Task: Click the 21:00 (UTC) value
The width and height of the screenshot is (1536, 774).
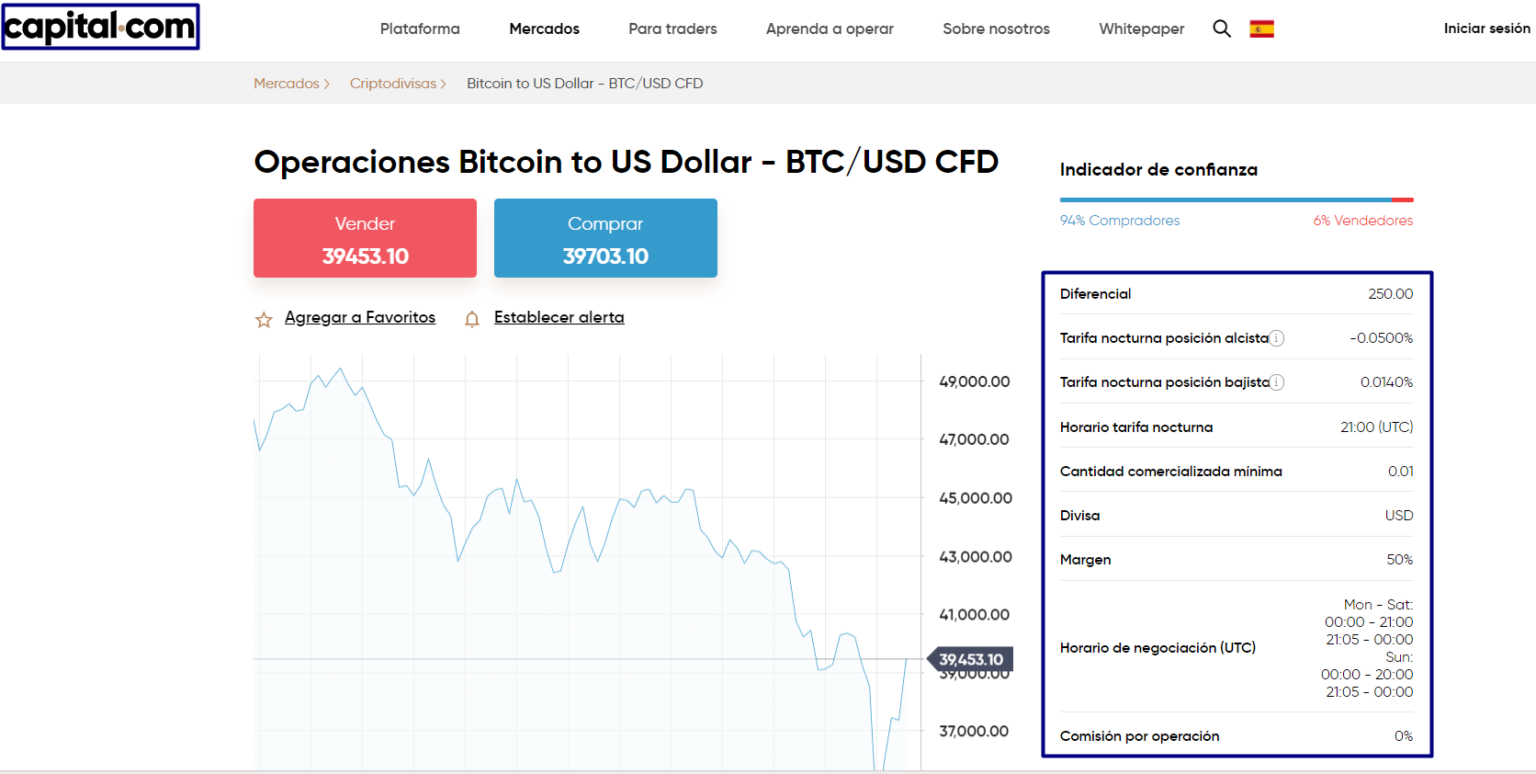Action: pyautogui.click(x=1377, y=427)
